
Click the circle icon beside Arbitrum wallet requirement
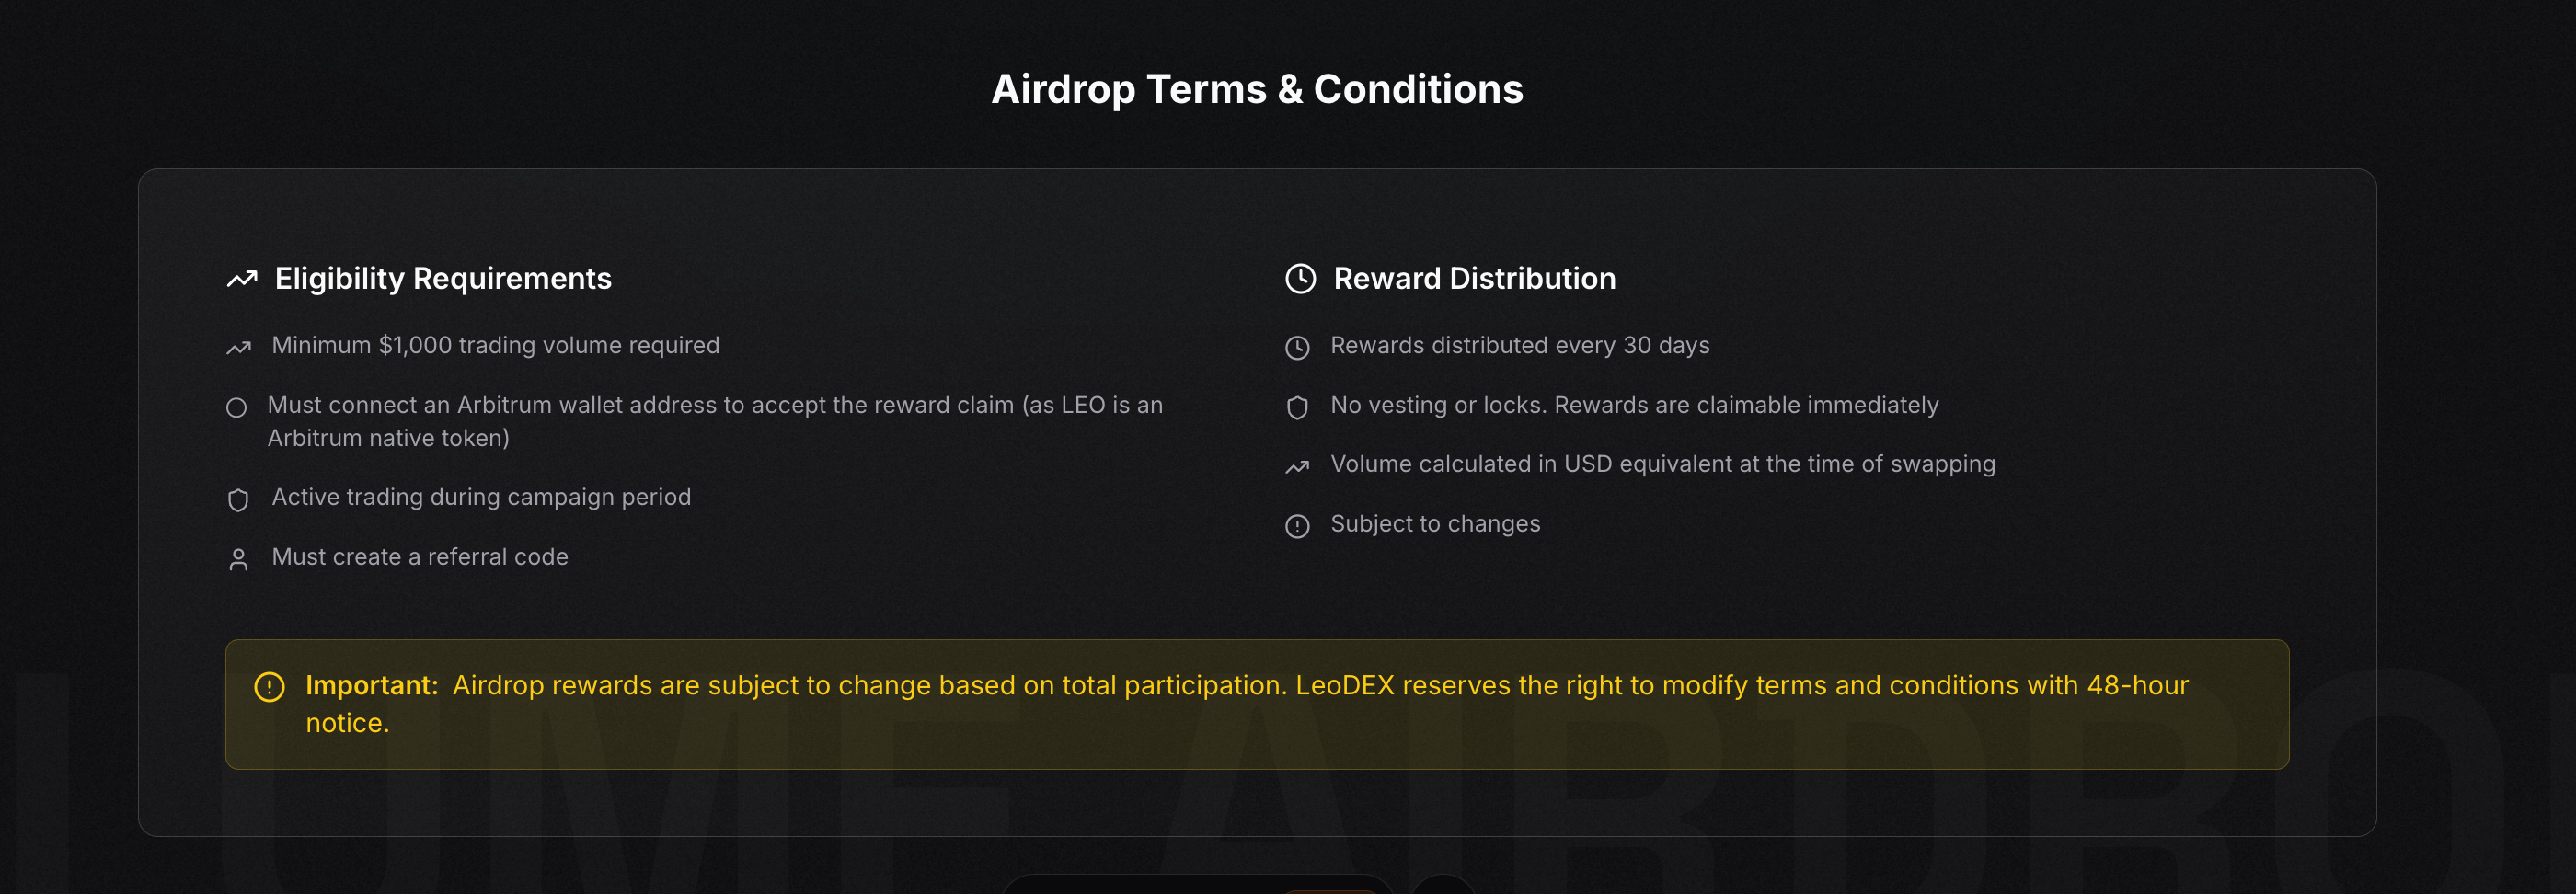pyautogui.click(x=236, y=408)
